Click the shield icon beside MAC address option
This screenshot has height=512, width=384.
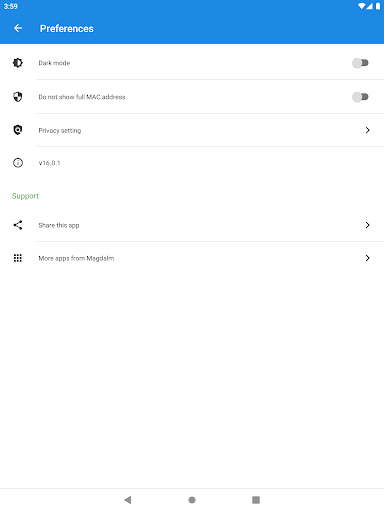click(18, 97)
